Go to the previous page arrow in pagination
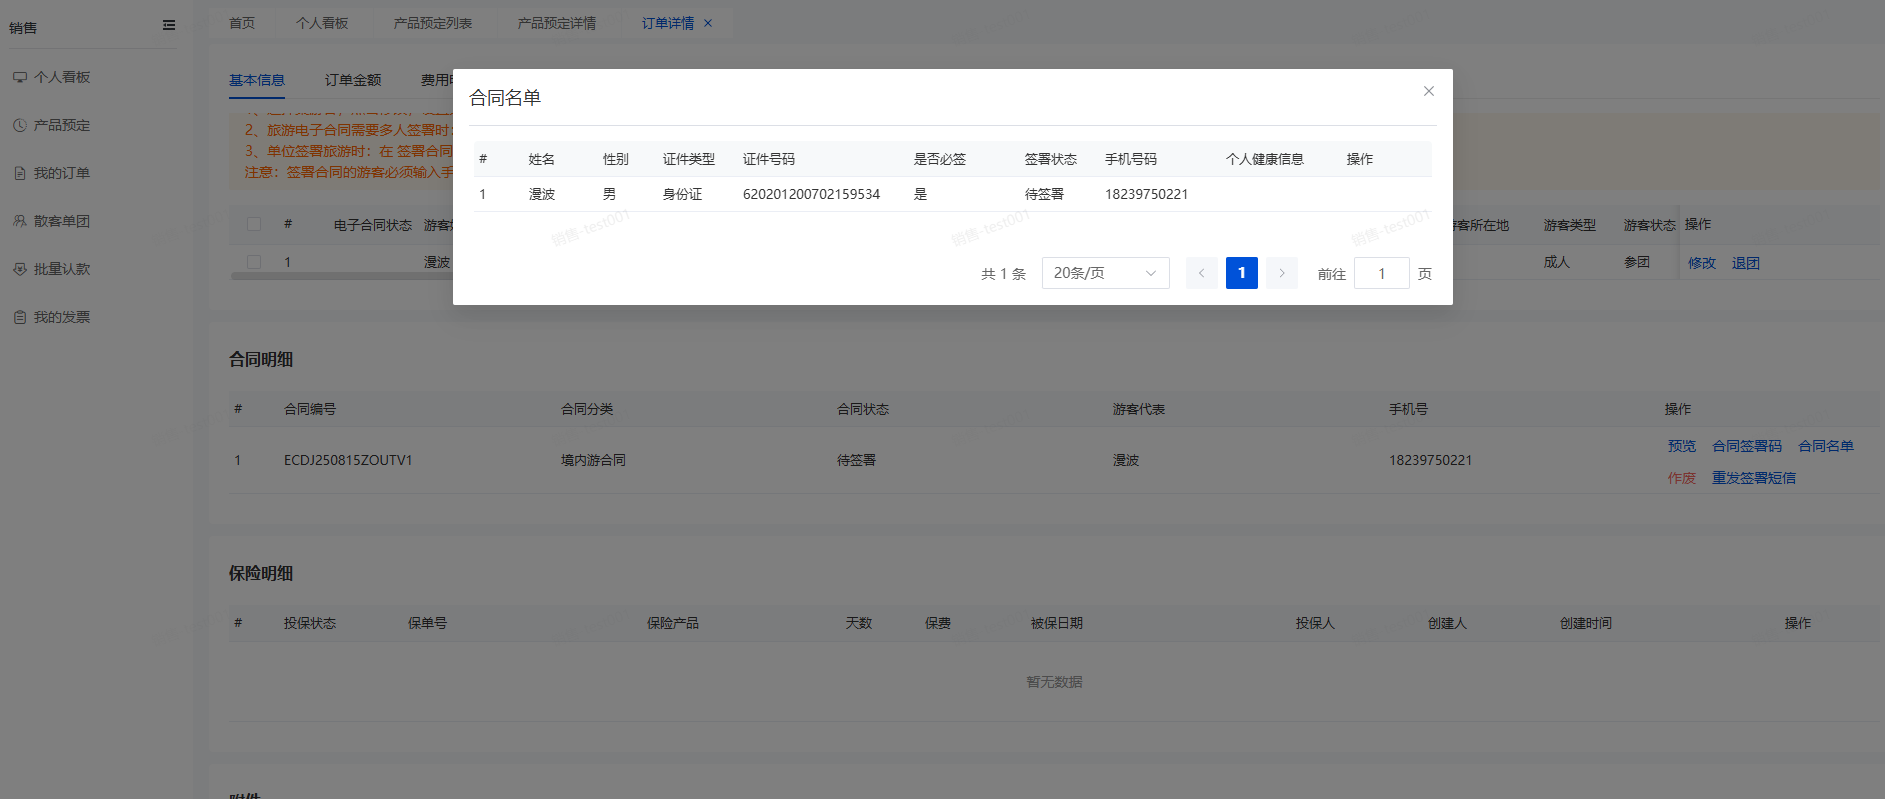Viewport: 1885px width, 799px height. click(x=1201, y=273)
